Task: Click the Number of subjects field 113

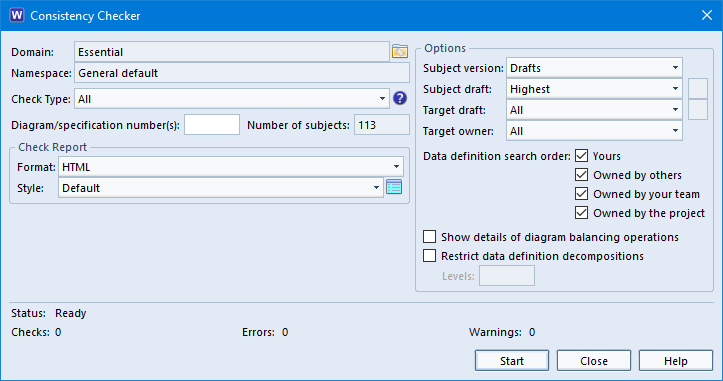Action: click(x=382, y=125)
